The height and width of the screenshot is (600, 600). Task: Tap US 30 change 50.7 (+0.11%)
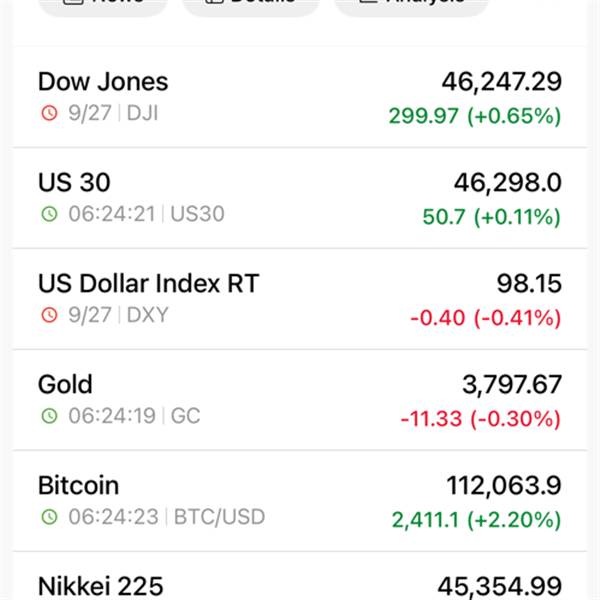coord(491,217)
